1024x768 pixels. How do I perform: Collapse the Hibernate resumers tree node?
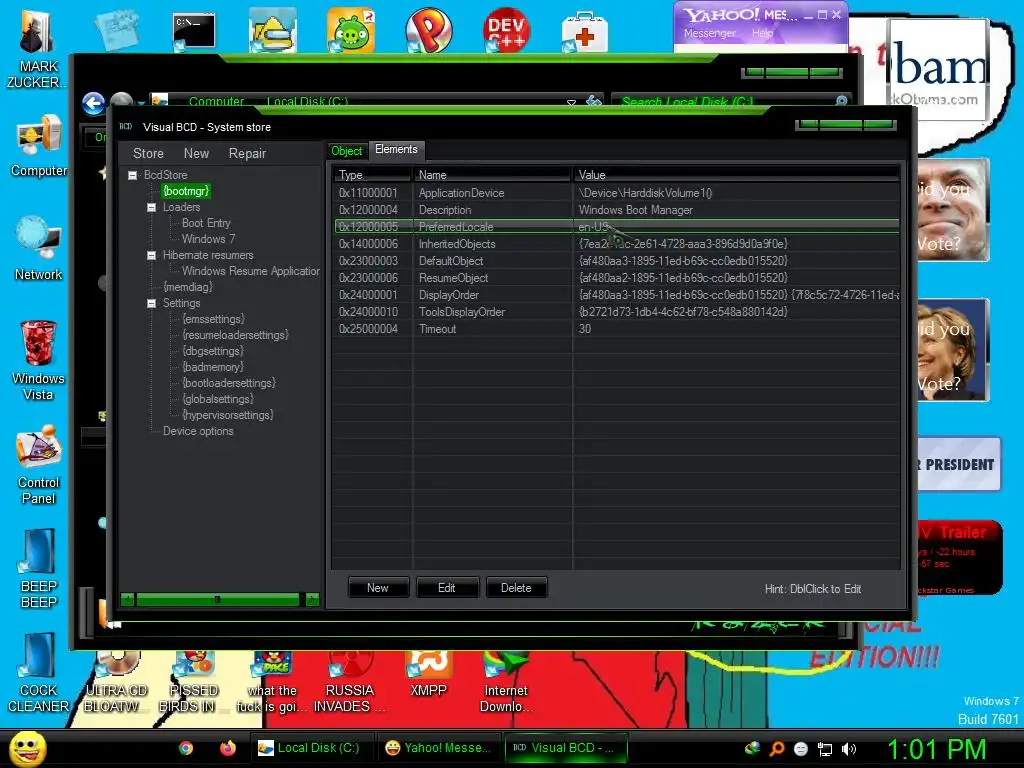point(152,255)
